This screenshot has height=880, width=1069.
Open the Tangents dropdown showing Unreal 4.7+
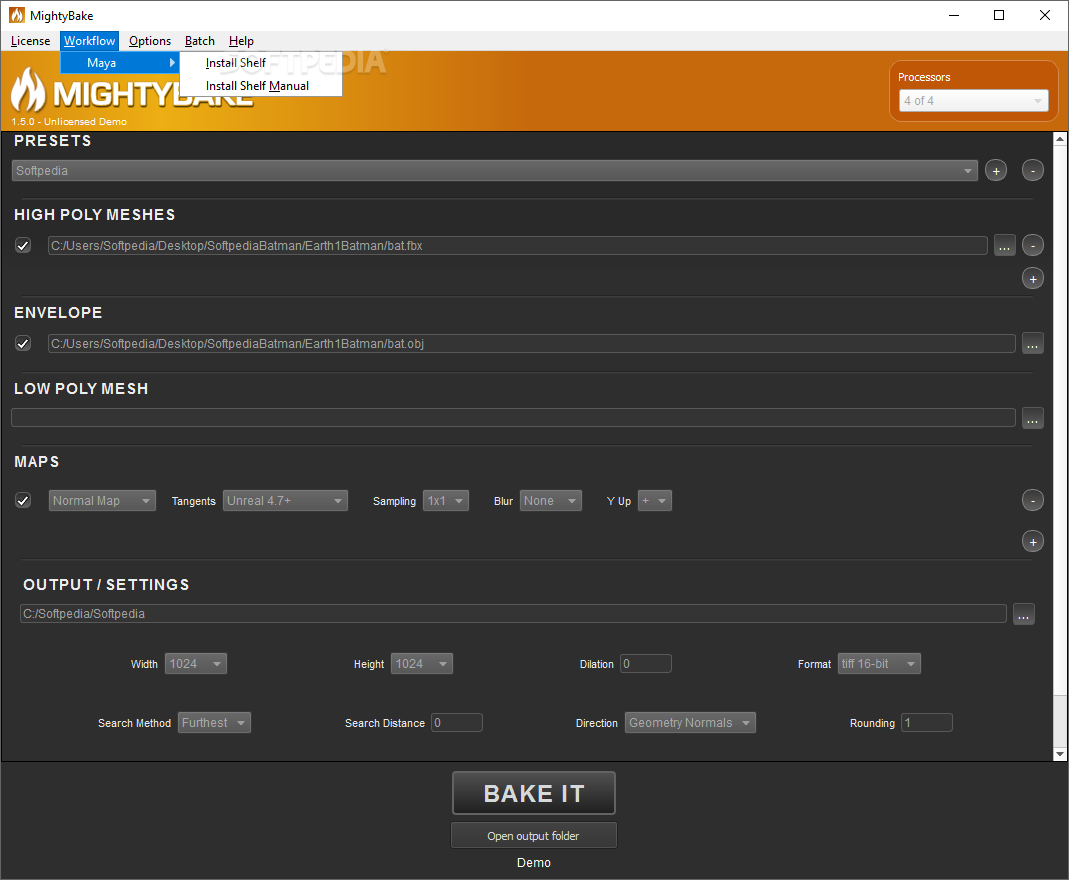pos(285,501)
